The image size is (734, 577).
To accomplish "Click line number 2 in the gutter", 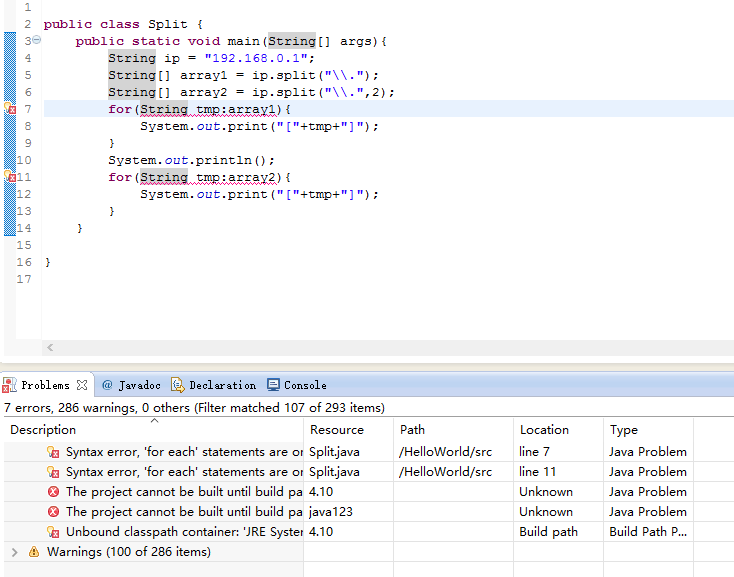I will tap(28, 24).
